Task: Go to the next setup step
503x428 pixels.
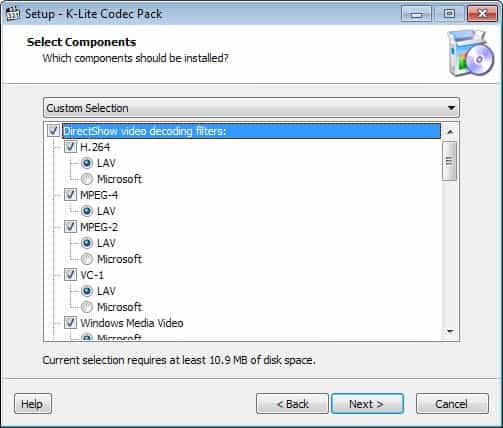Action: coord(367,404)
